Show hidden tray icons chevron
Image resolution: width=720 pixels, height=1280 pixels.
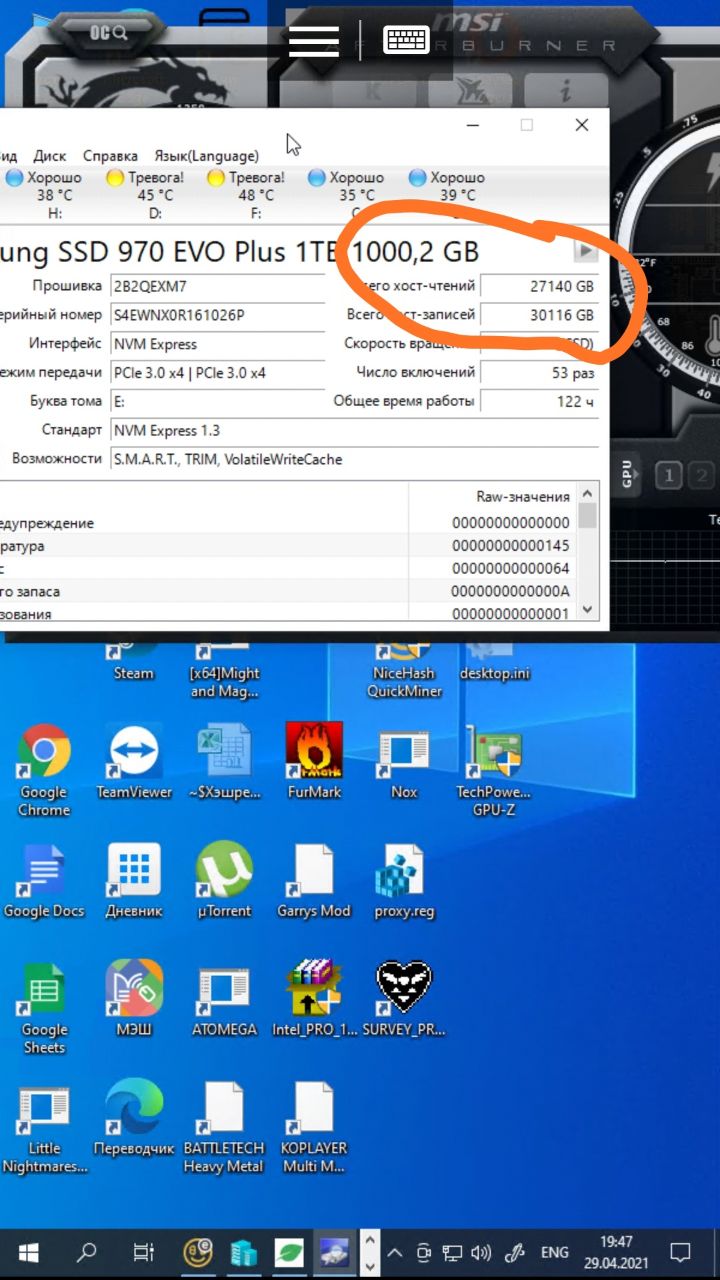395,1251
